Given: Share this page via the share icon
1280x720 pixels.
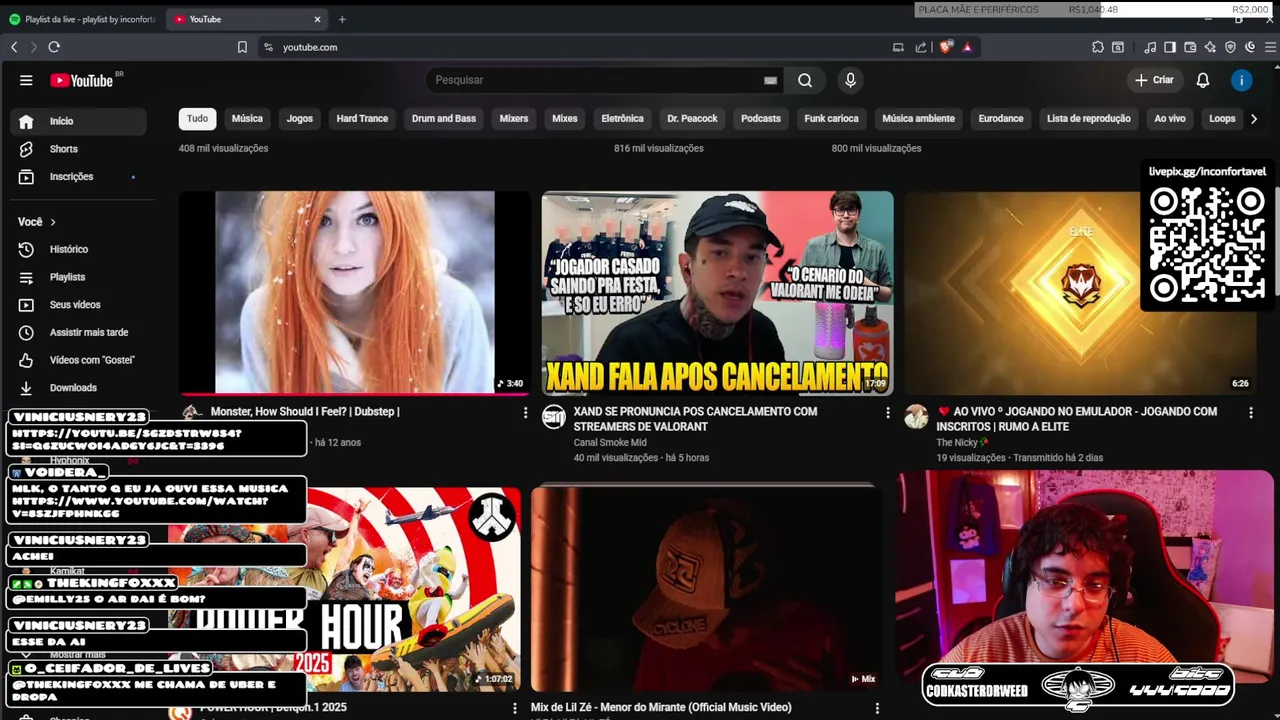Looking at the screenshot, I should [921, 47].
